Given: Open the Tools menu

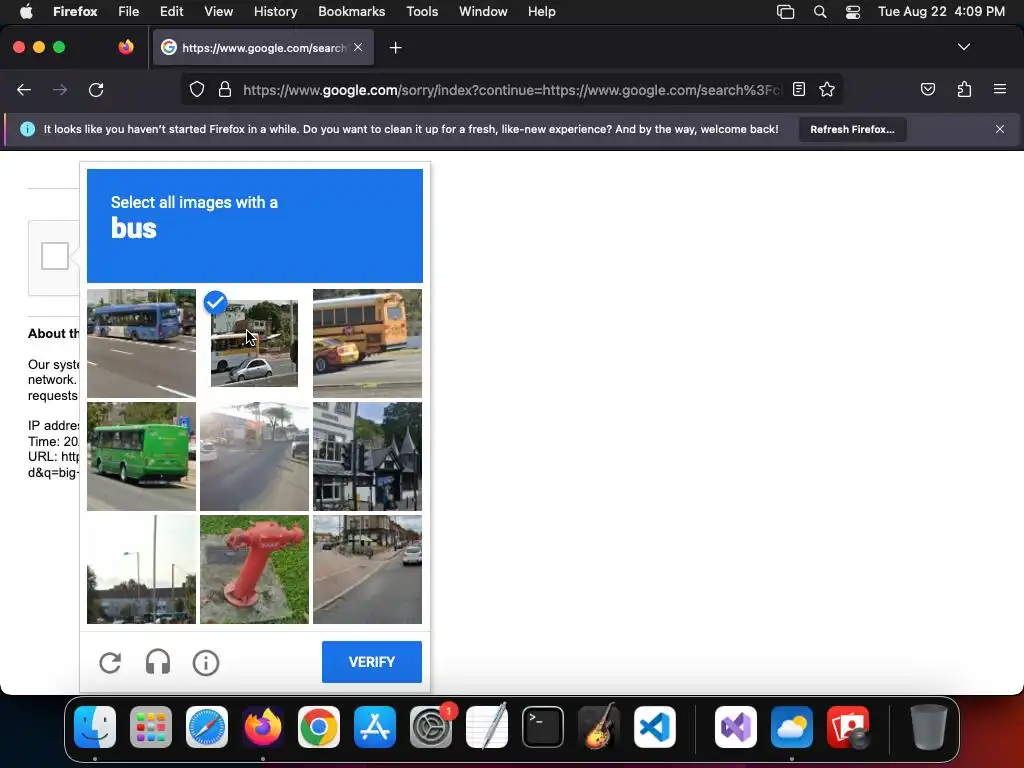Looking at the screenshot, I should [422, 12].
